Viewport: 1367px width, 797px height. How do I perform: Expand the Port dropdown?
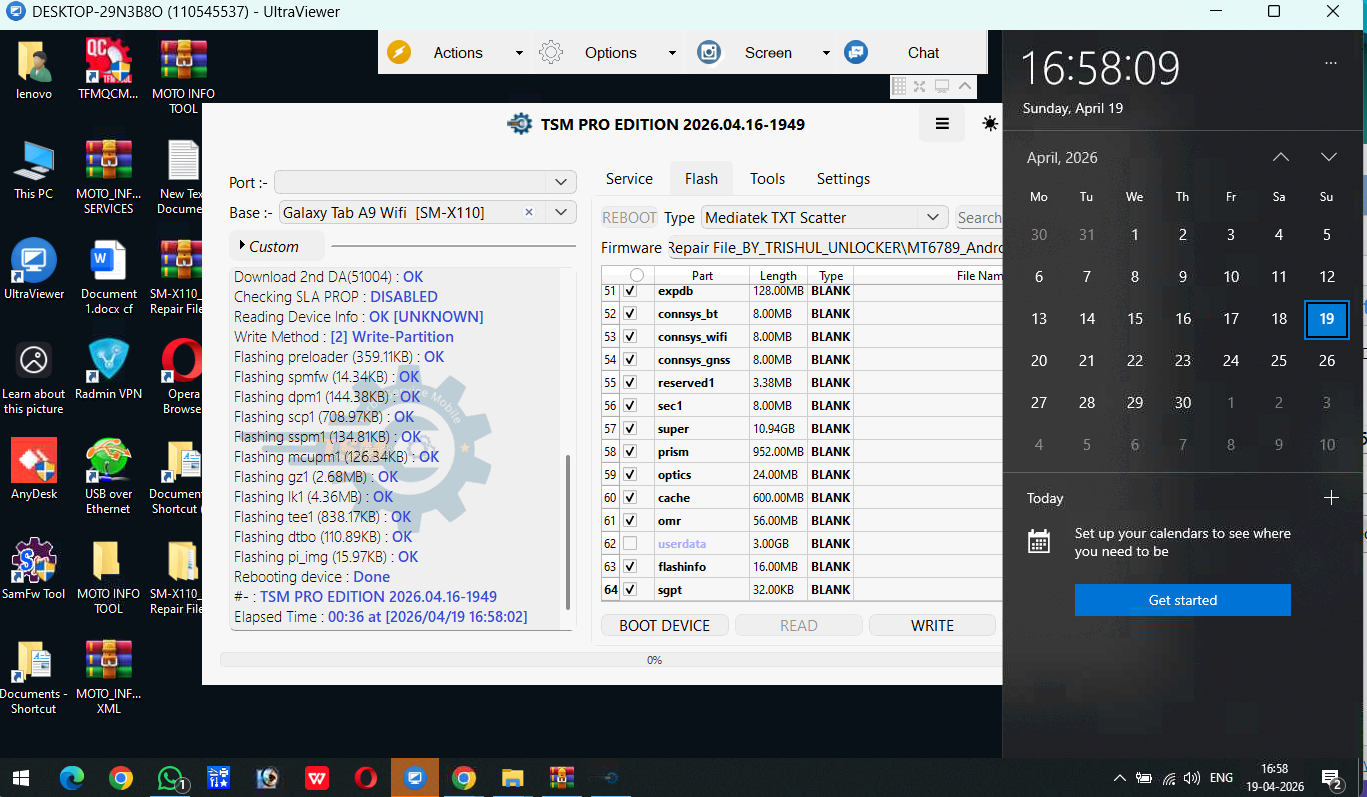pyautogui.click(x=561, y=182)
